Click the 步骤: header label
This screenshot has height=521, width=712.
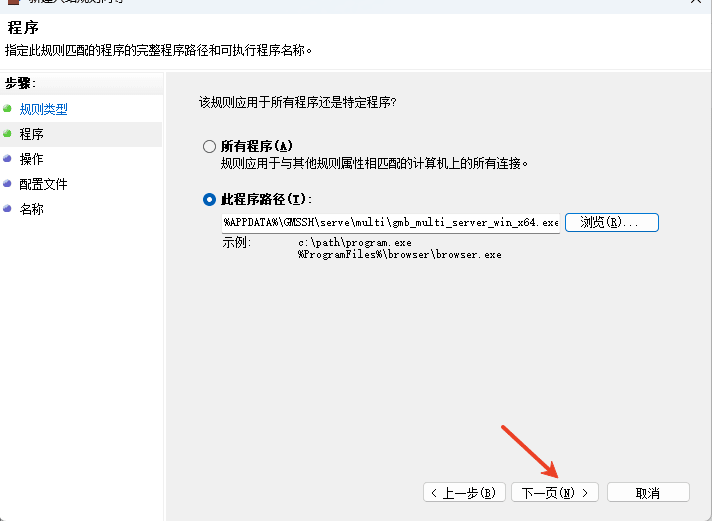[20, 83]
